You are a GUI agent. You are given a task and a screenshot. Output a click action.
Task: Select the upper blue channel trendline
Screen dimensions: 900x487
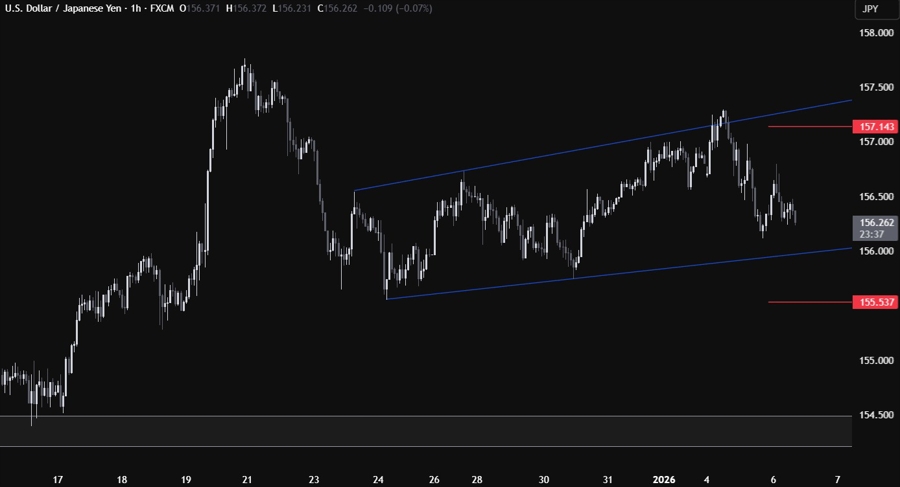click(603, 146)
